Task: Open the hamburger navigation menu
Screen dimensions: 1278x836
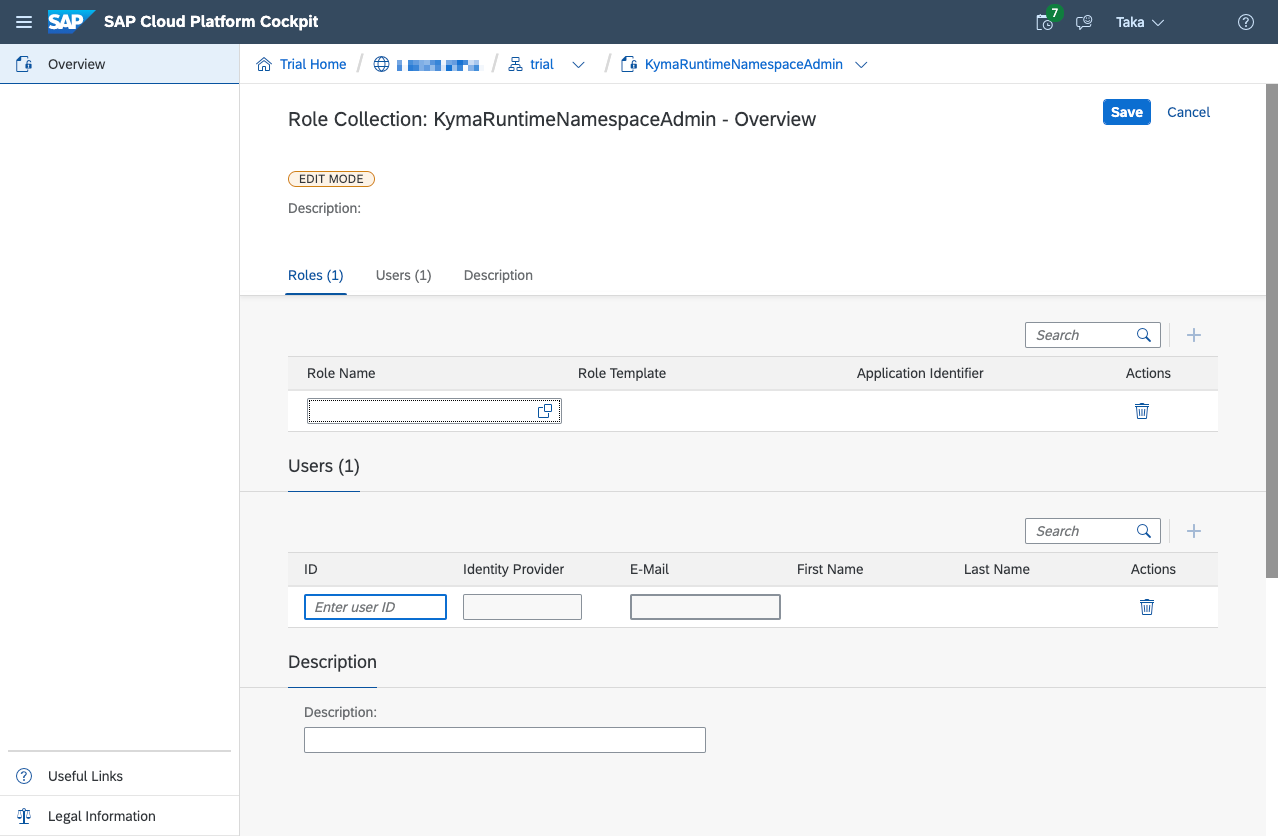Action: [24, 22]
